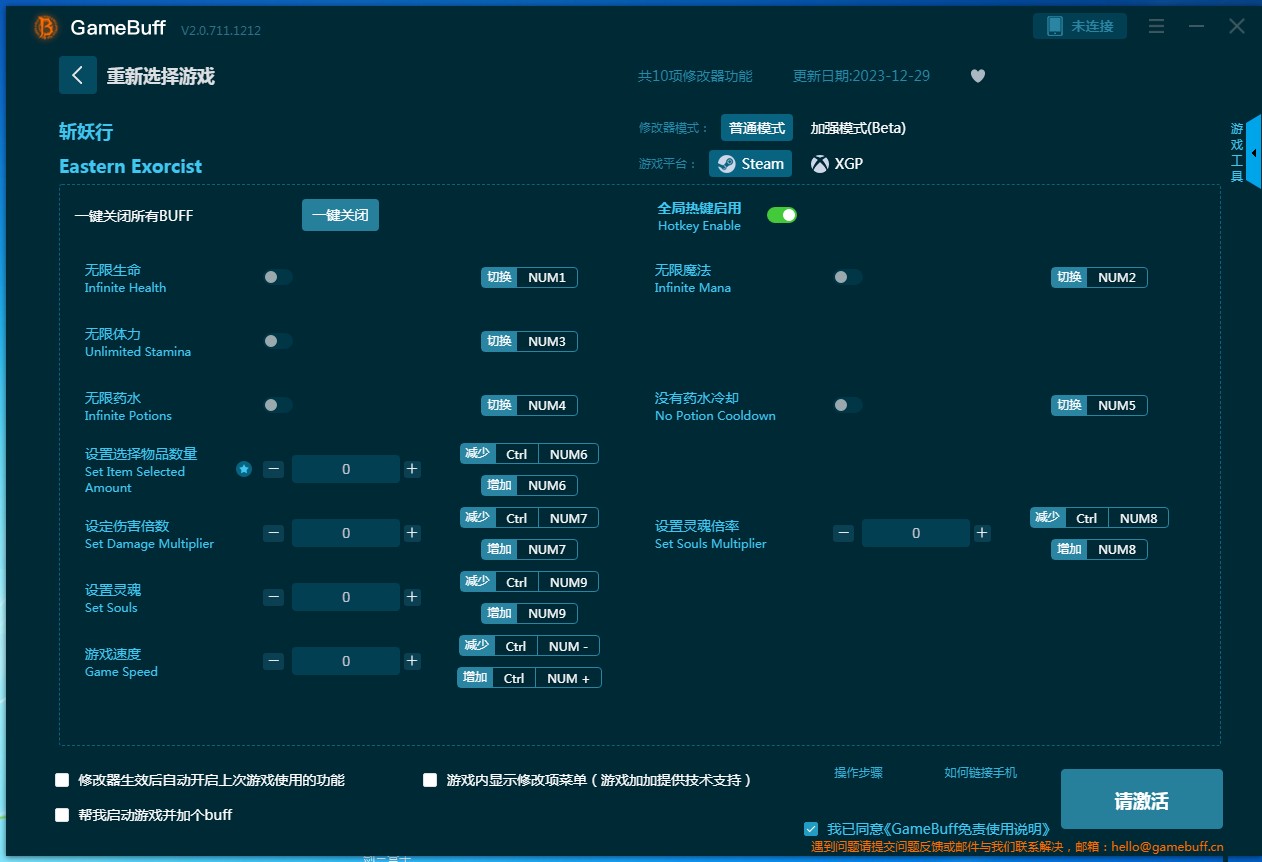The height and width of the screenshot is (862, 1262).
Task: Click the star icon beside item amount
Action: [x=244, y=469]
